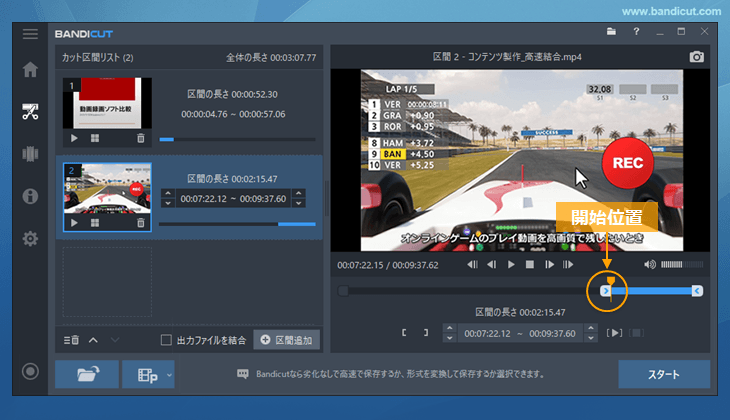Click the current time 00:07:22.15 display
Screen dimensions: 730x420
click(360, 265)
